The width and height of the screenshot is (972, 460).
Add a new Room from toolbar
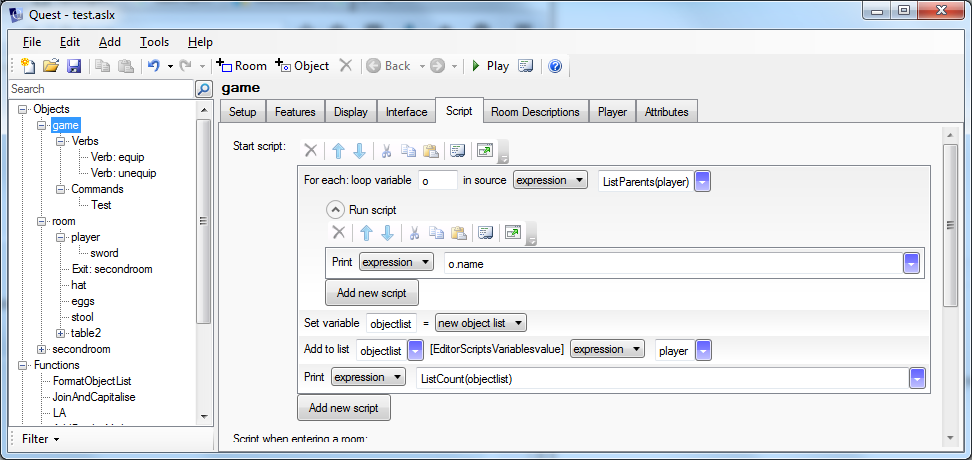click(x=242, y=66)
